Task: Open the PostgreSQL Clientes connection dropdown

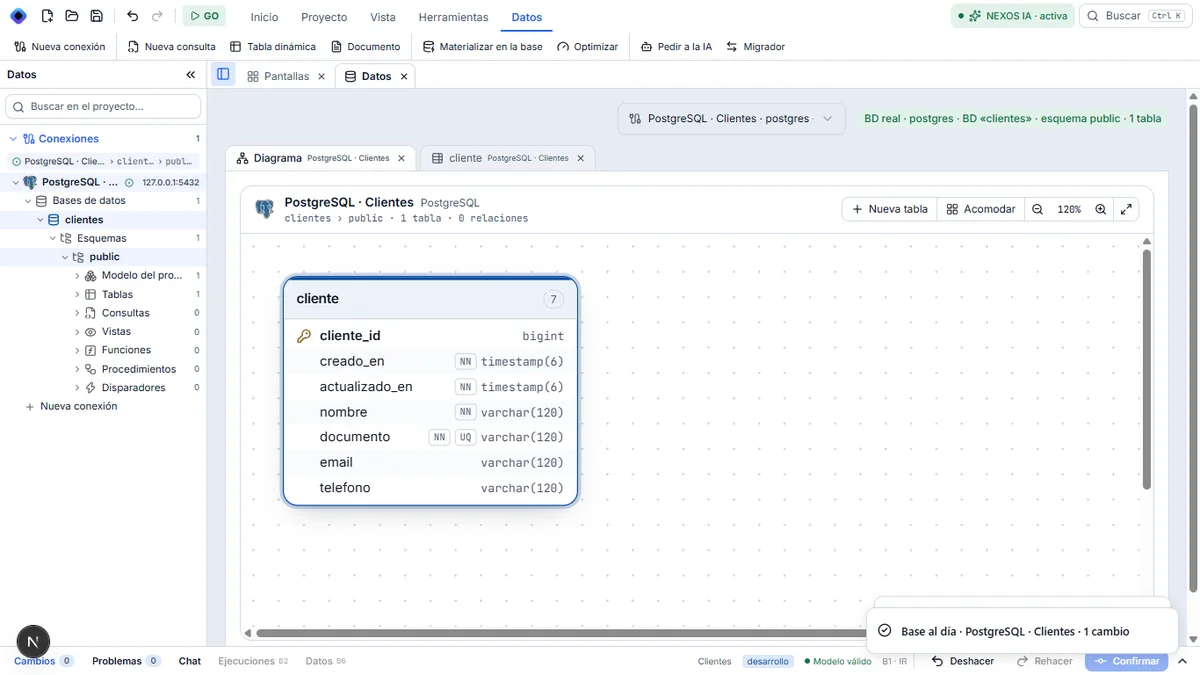Action: 731,118
